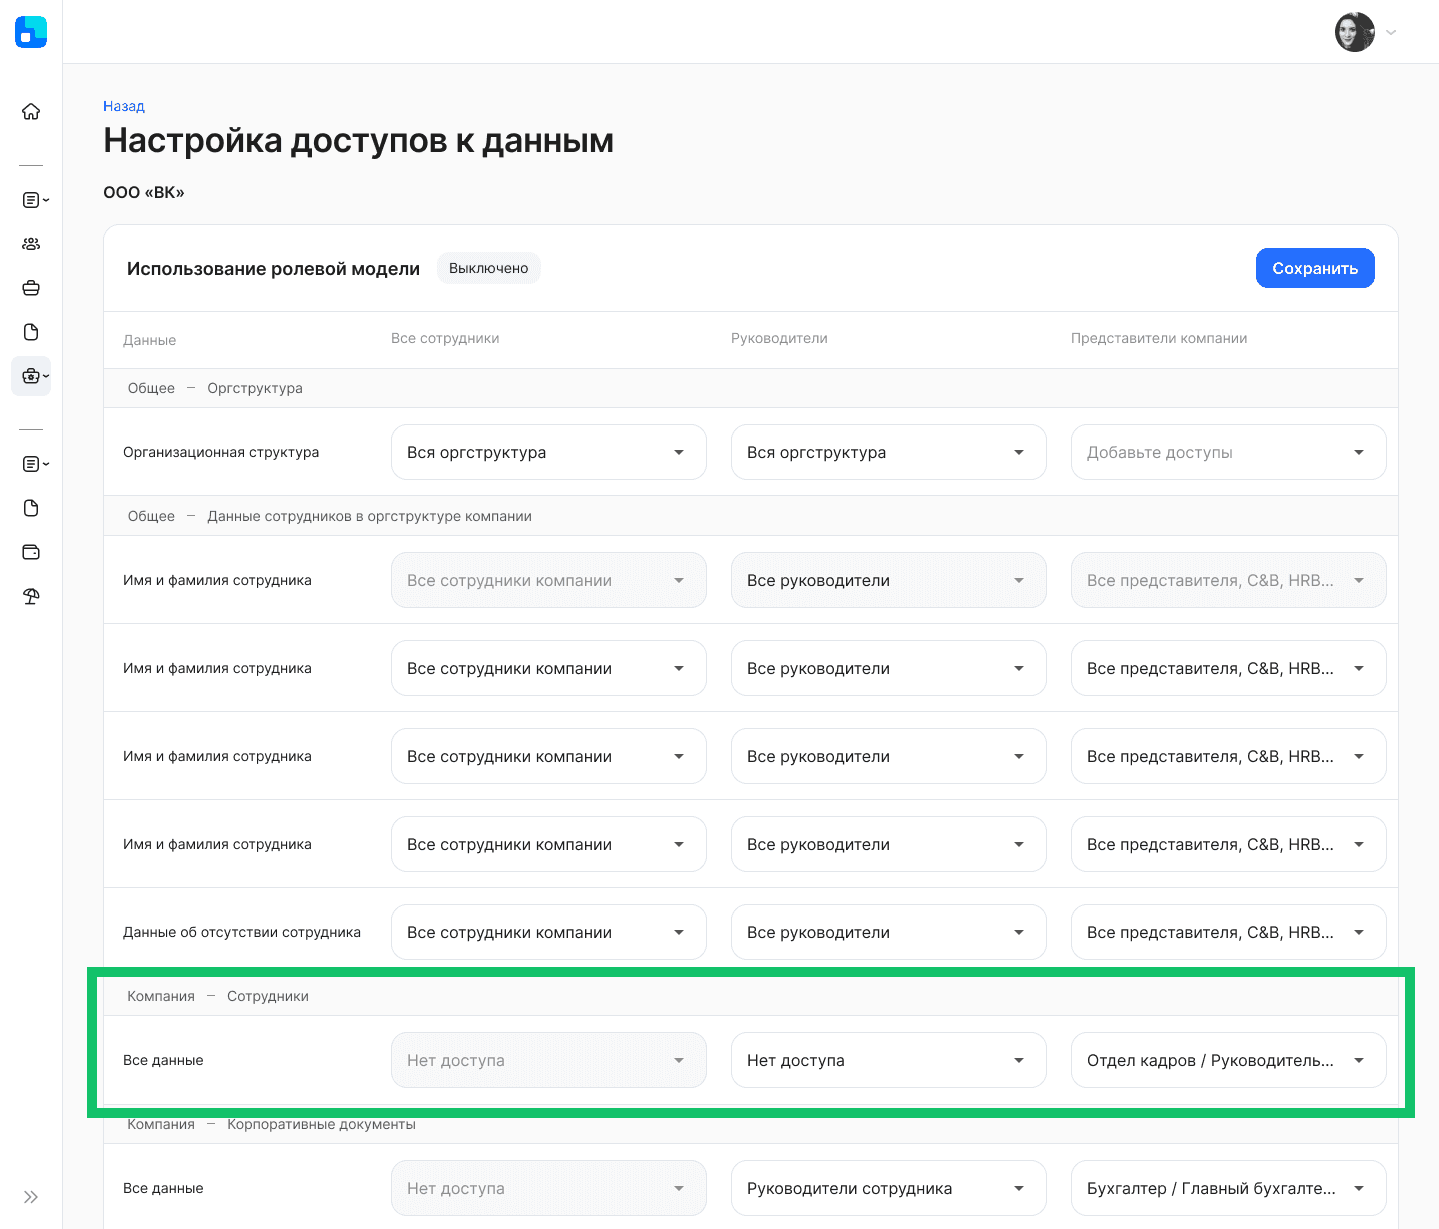Image resolution: width=1439 pixels, height=1229 pixels.
Task: Click the beach umbrella icon in the sidebar
Action: [31, 596]
